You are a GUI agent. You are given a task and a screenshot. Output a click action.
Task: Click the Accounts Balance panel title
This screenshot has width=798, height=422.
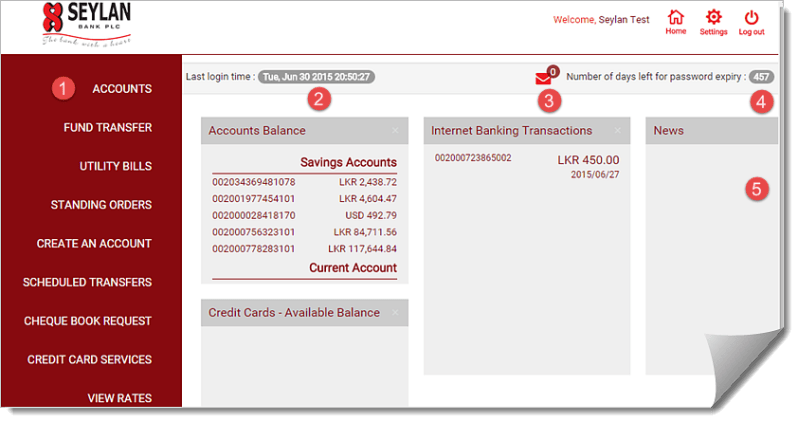(x=256, y=131)
